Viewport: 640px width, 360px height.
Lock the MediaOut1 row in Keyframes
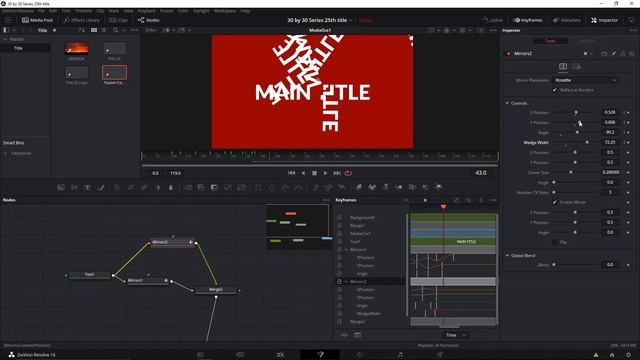(339, 233)
